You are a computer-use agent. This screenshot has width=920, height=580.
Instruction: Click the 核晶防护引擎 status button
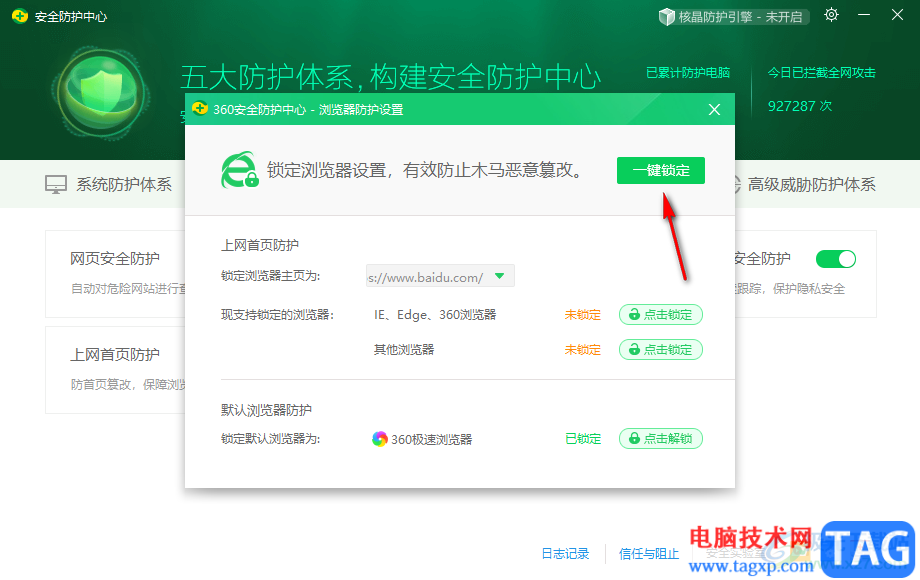click(x=733, y=17)
